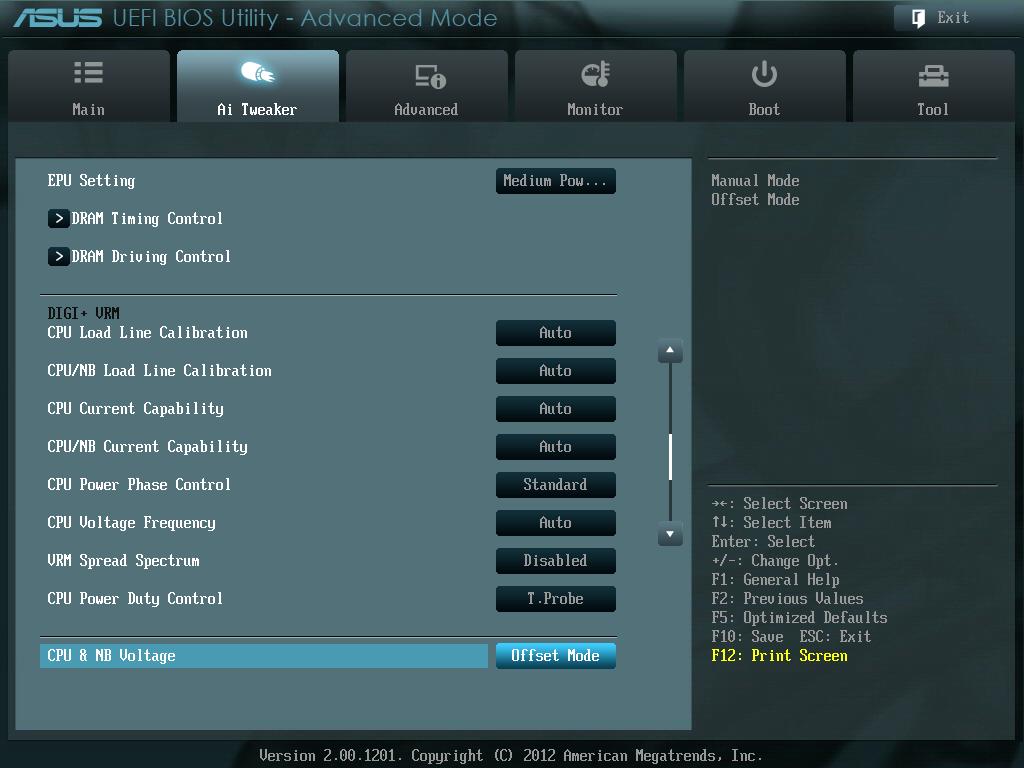Click F5: Optimized Defaults hint
This screenshot has height=768, width=1024.
click(x=799, y=618)
